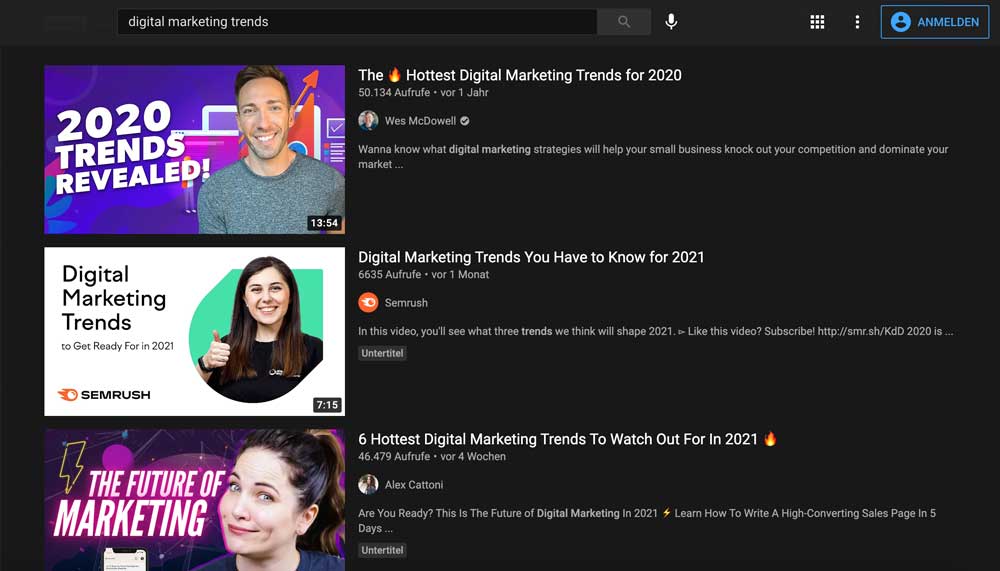Click description starting 'Are You Ready? This Is'

coord(647,521)
